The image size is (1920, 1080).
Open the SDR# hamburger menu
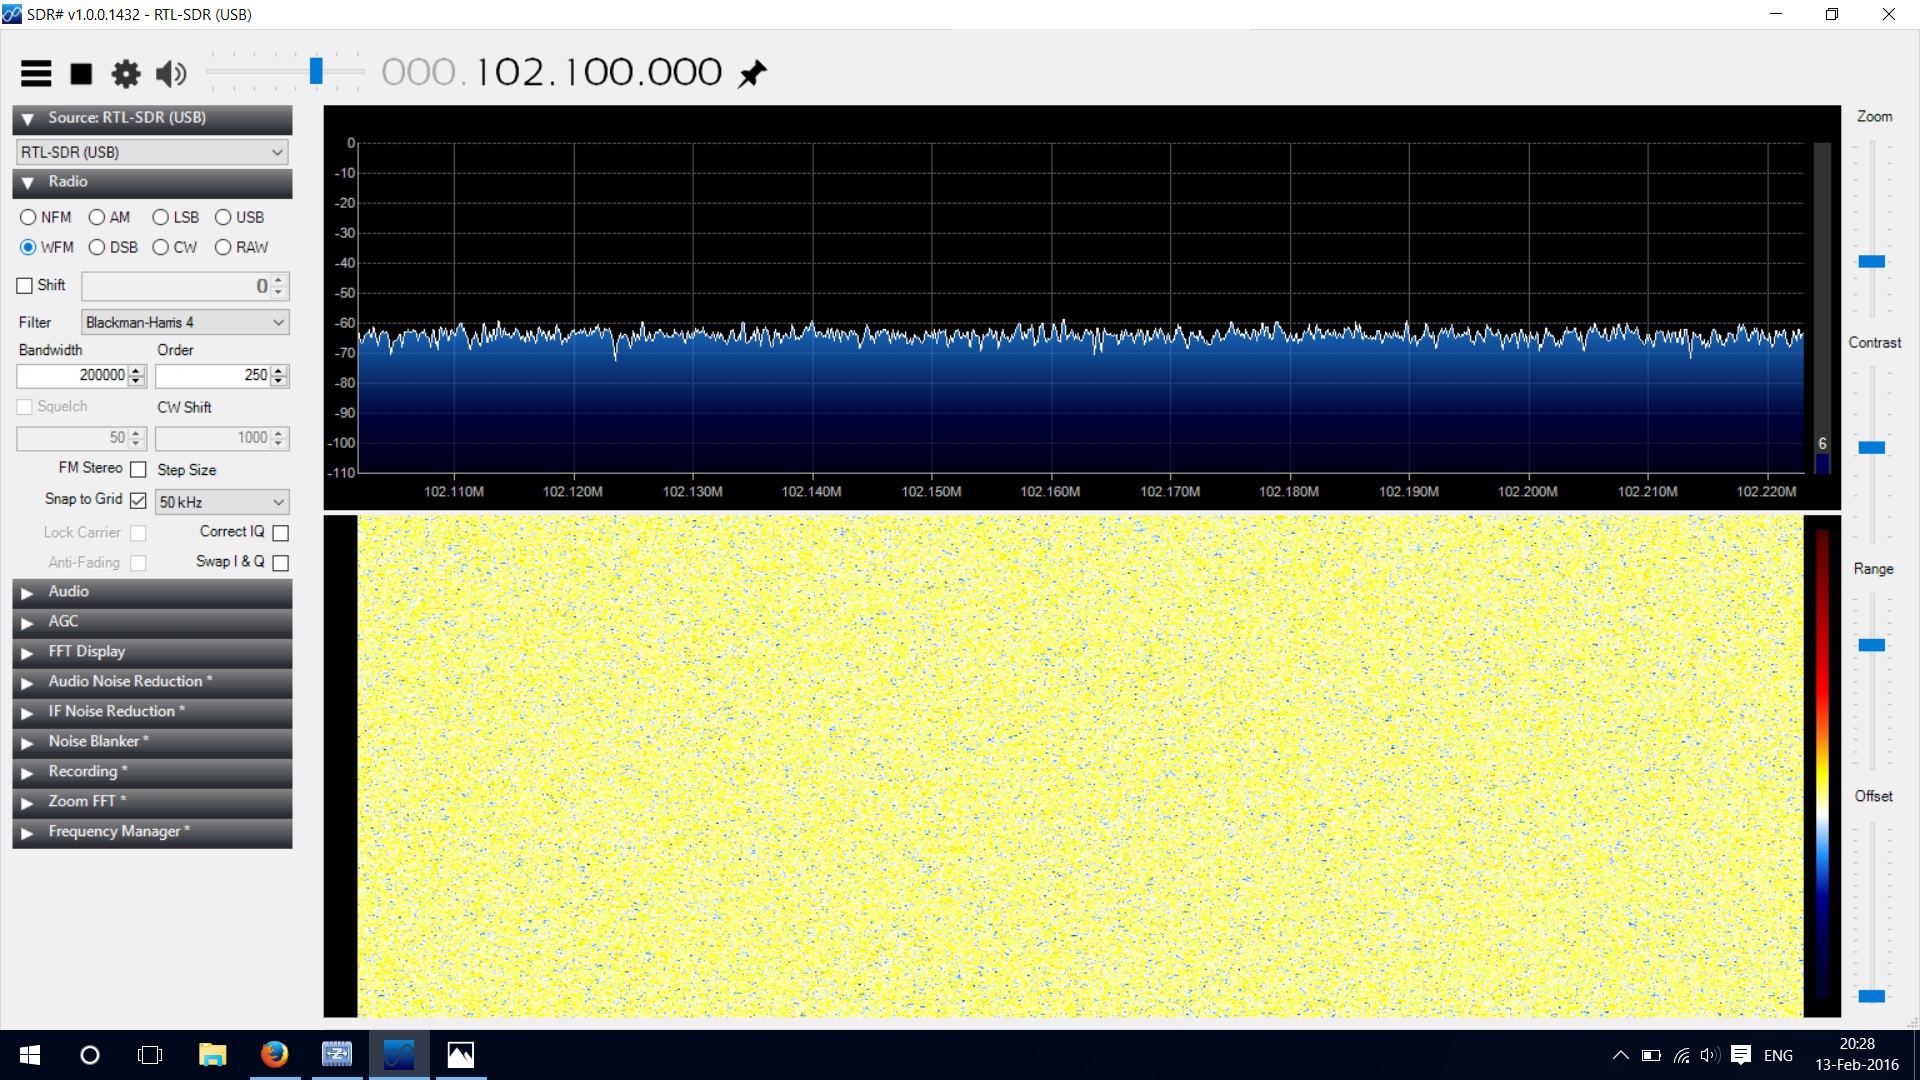(x=36, y=73)
